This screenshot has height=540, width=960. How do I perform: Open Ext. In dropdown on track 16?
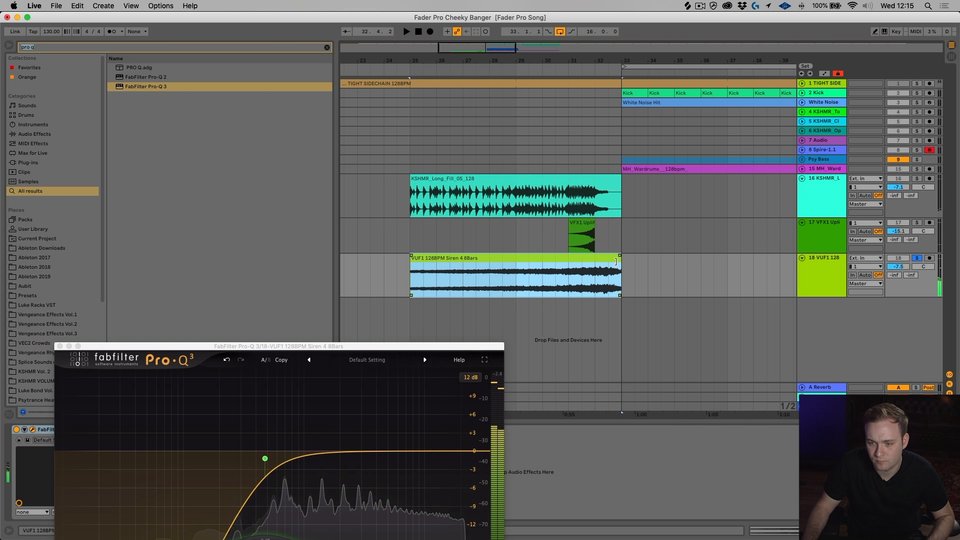tap(865, 178)
